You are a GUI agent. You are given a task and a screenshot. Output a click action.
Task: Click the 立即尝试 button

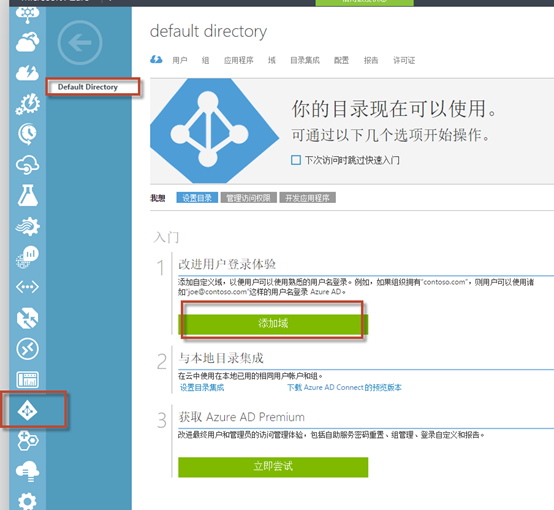(273, 467)
